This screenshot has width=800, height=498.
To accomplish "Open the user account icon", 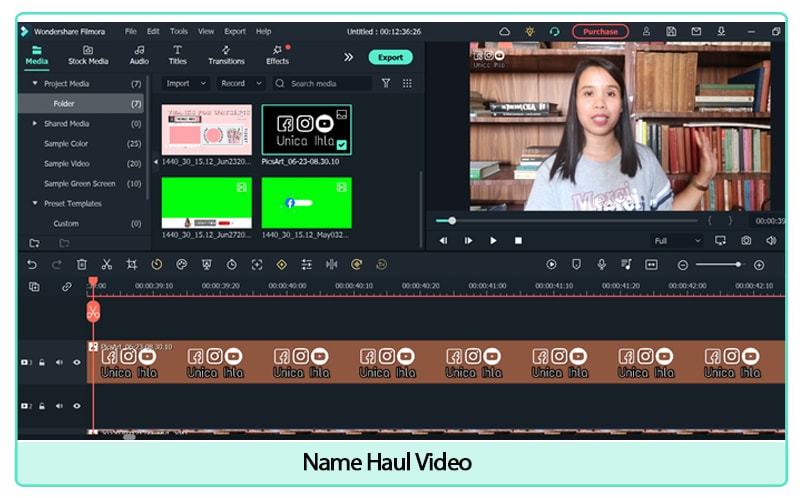I will (x=646, y=32).
